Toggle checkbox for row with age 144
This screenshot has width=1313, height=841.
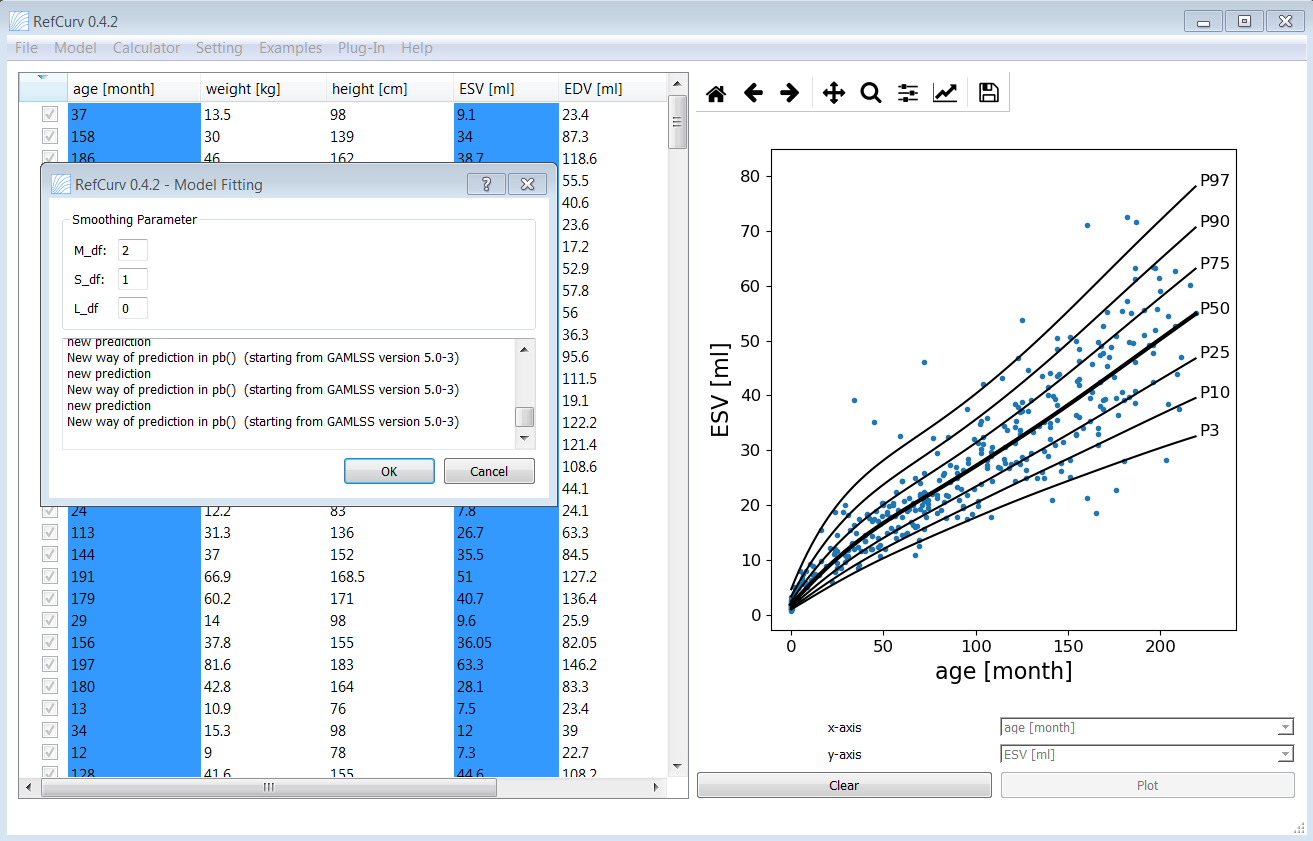click(50, 555)
